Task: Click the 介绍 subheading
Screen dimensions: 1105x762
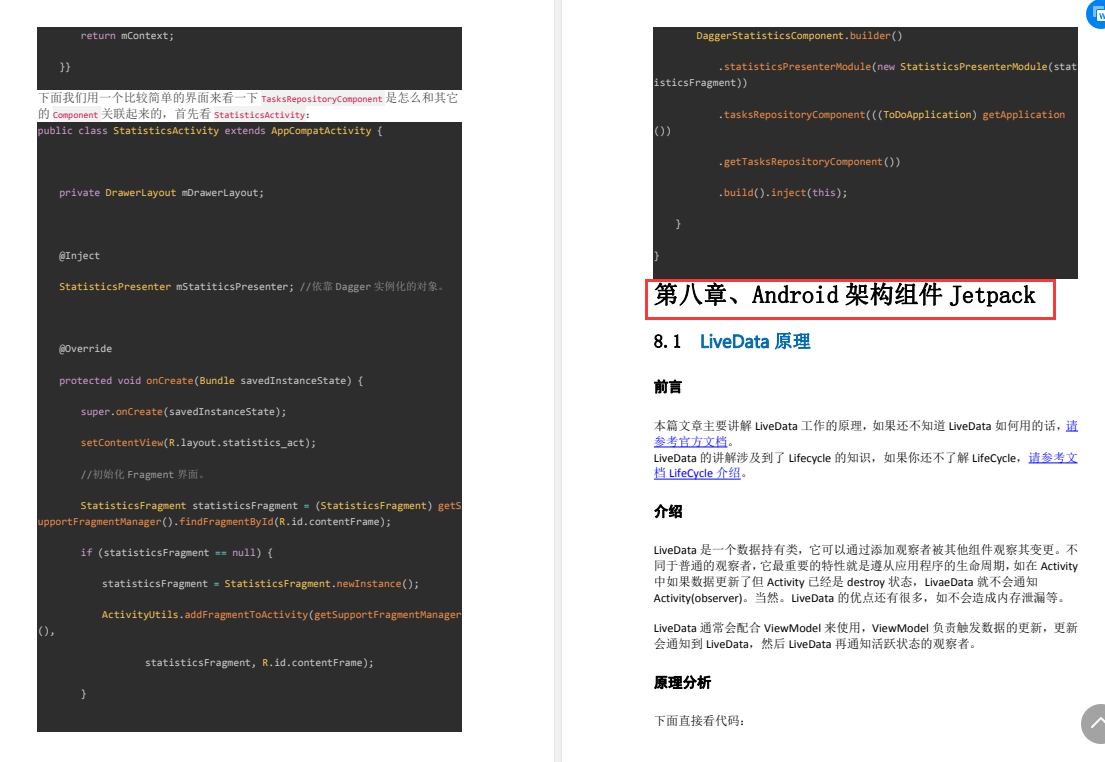Action: [x=667, y=512]
